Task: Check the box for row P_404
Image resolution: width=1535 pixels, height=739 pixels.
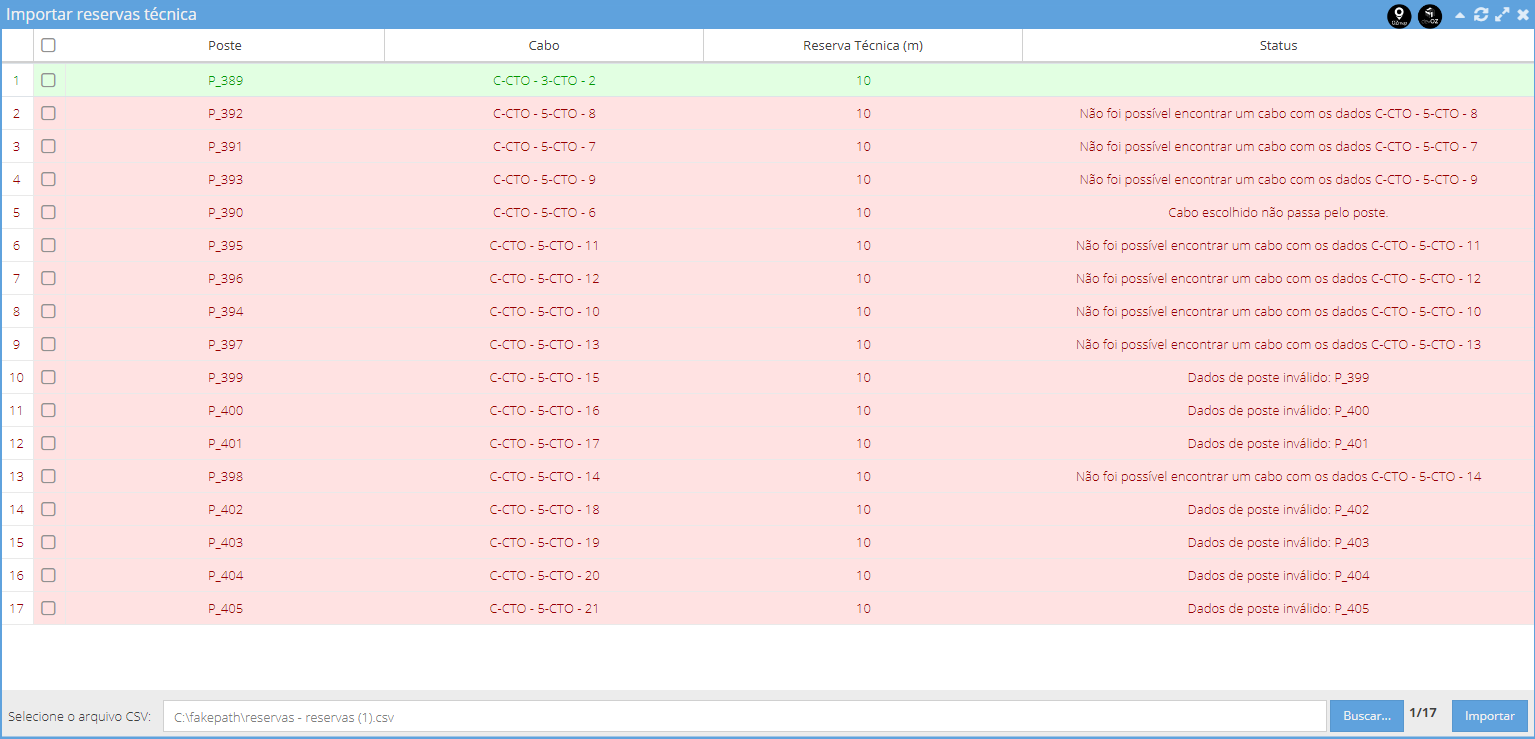Action: coord(48,575)
